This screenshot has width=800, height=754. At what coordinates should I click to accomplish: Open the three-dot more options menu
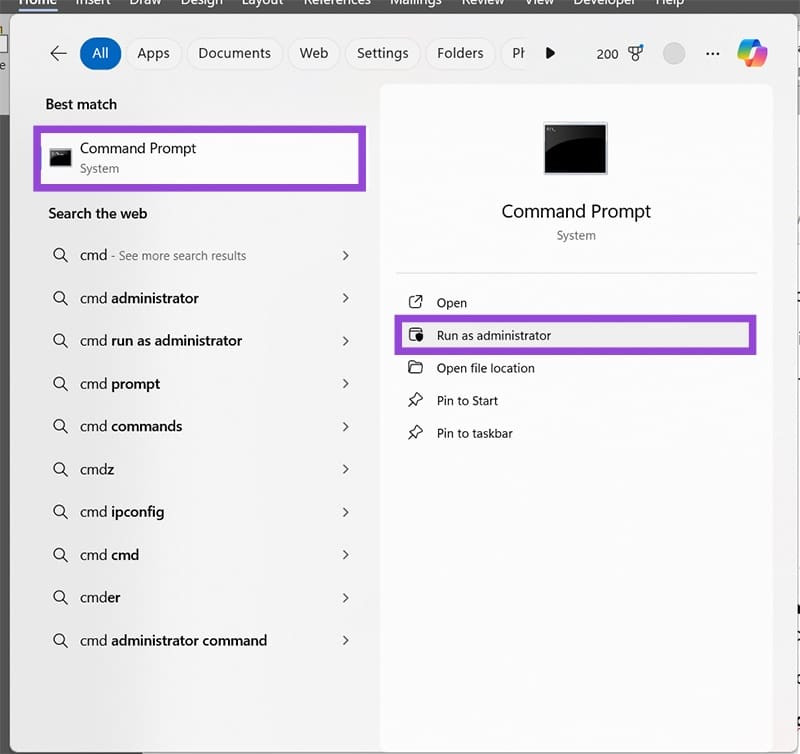pos(712,54)
